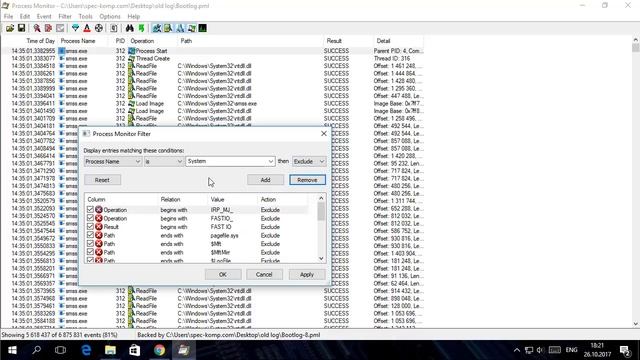The height and width of the screenshot is (360, 640).
Task: Click the taskbar Search icon
Action: (x=37, y=350)
